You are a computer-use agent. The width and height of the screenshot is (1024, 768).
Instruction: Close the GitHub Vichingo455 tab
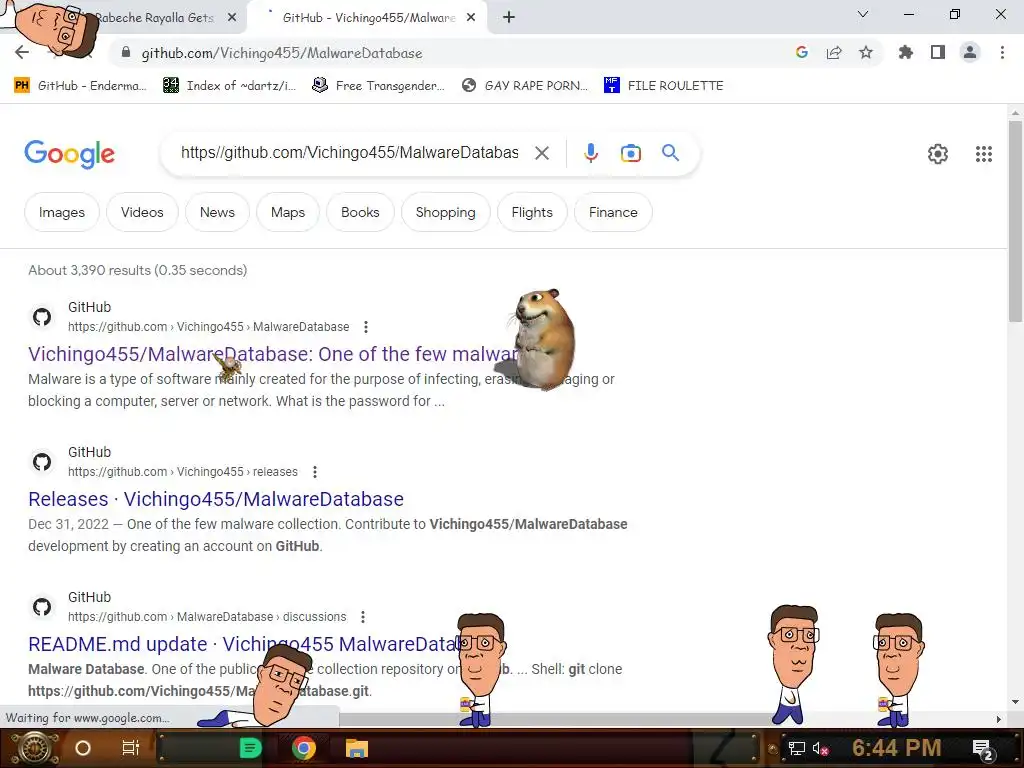471,18
